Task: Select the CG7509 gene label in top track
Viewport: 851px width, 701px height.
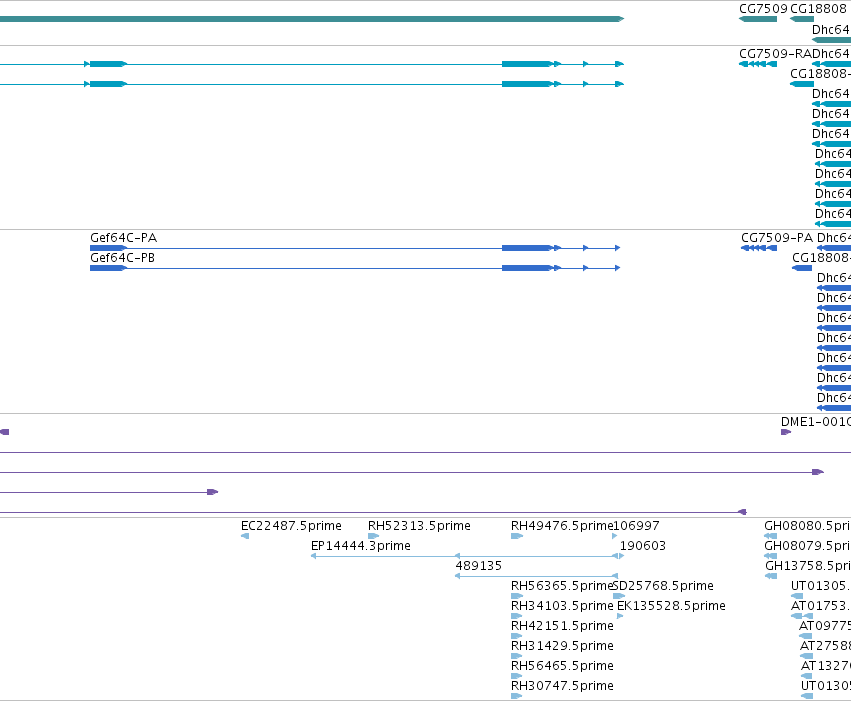Action: point(763,9)
